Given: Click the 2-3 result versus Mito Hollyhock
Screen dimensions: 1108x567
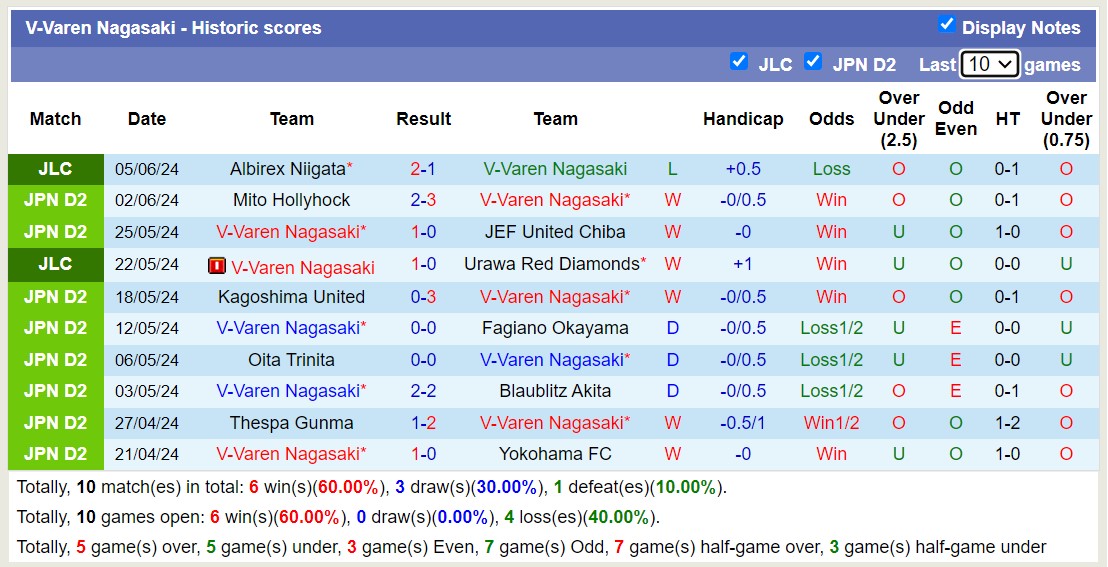Looking at the screenshot, I should 423,200.
